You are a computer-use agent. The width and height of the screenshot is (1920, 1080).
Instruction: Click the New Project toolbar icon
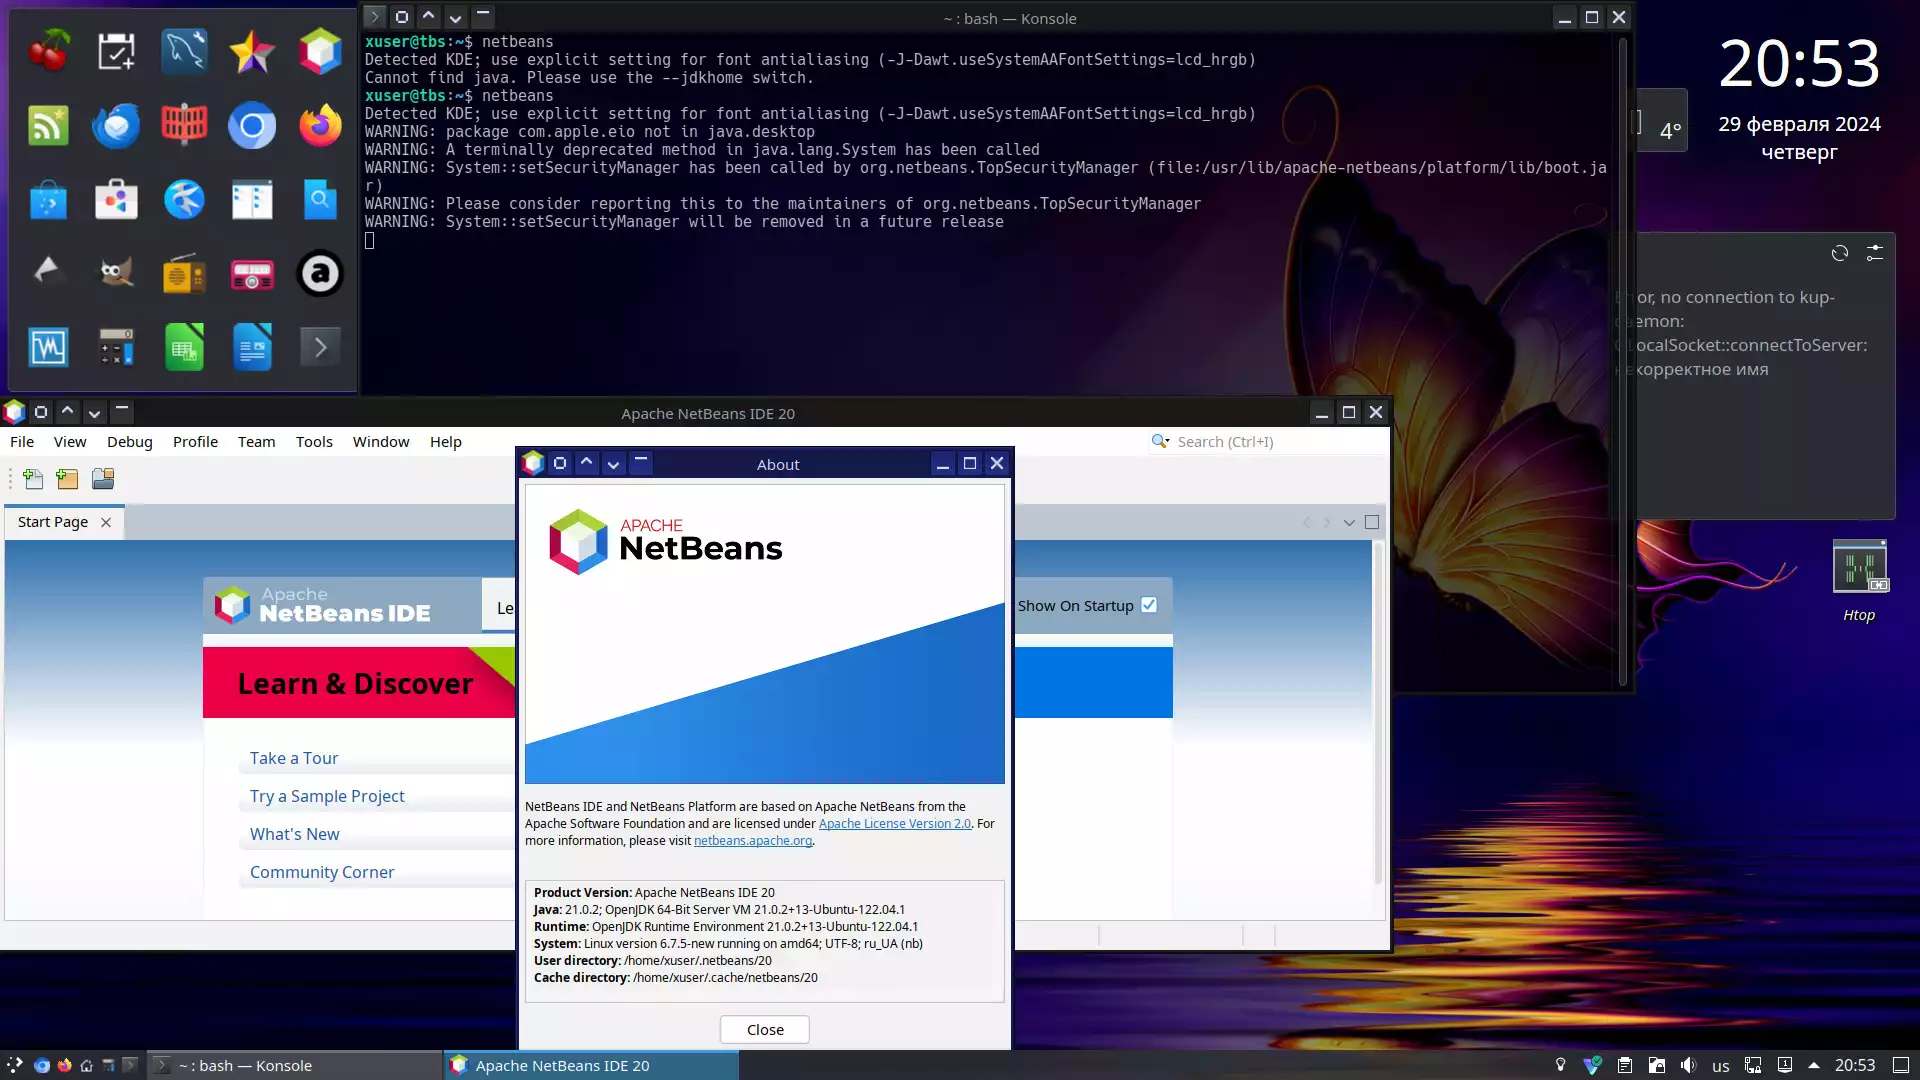point(67,479)
